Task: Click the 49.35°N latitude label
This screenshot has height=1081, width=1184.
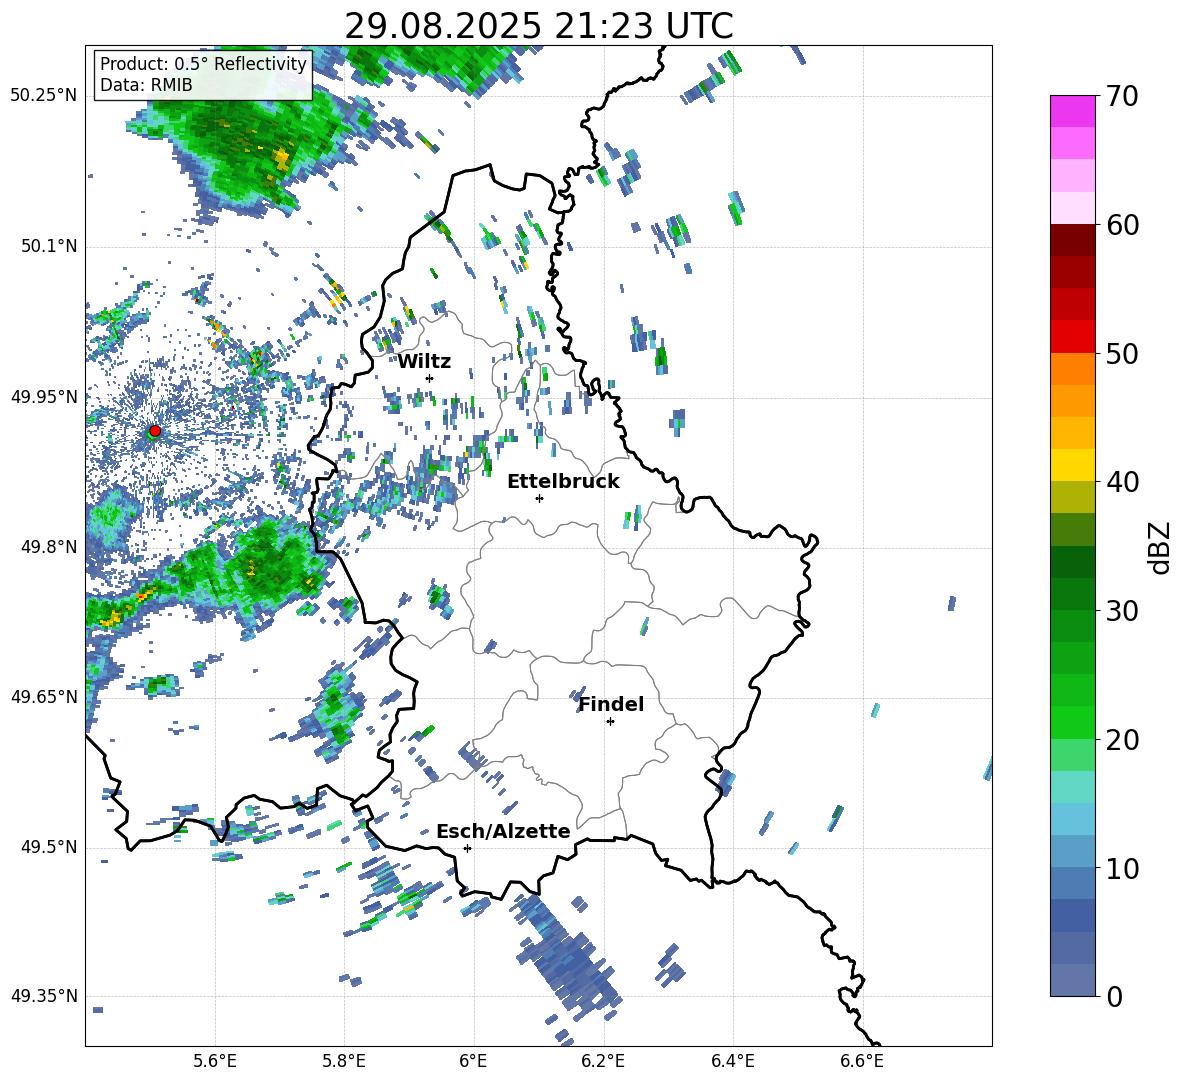Action: (x=44, y=996)
